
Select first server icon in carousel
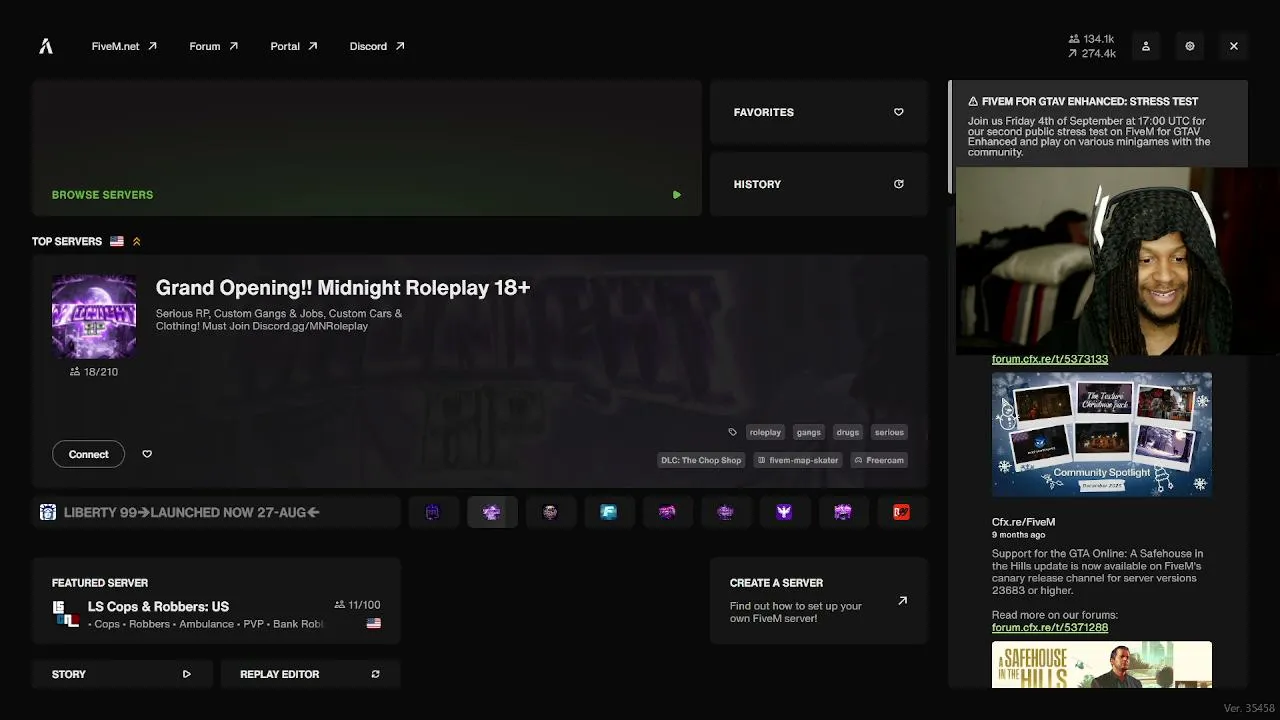432,512
